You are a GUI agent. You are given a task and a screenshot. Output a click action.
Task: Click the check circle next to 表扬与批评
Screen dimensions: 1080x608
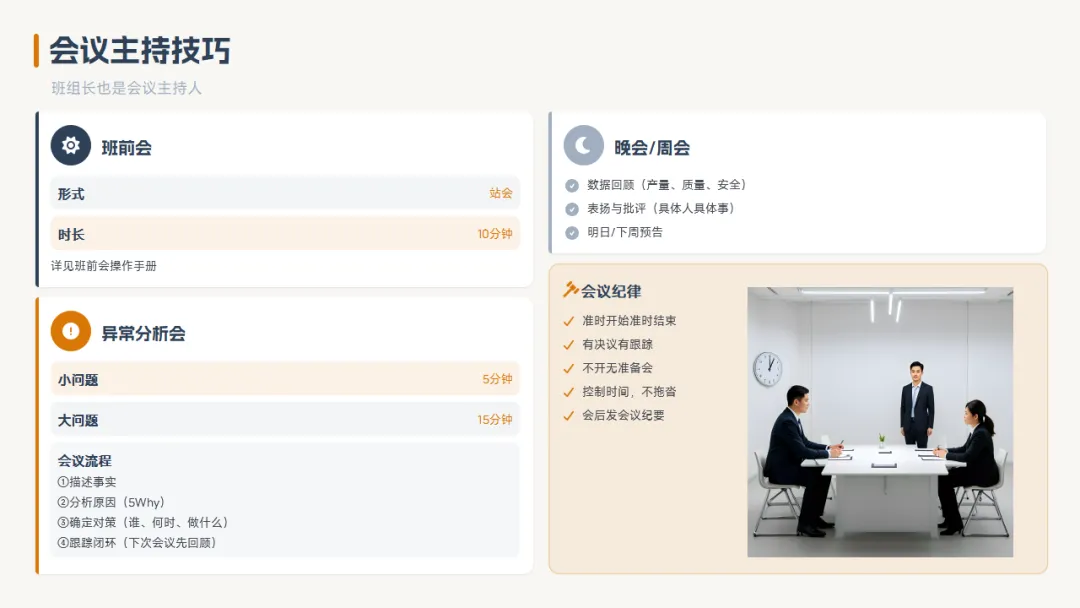click(572, 209)
